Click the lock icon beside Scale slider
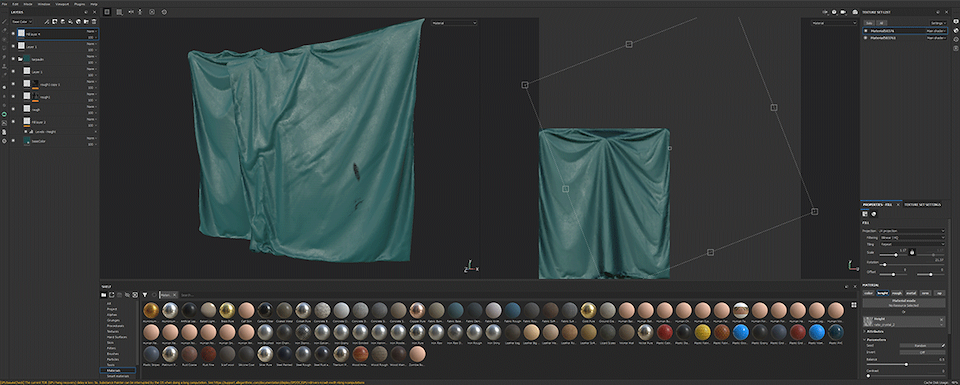The image size is (960, 385). [x=912, y=252]
